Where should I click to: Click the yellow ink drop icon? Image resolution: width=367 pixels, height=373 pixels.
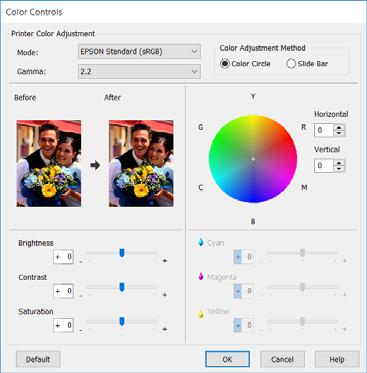[x=201, y=314]
